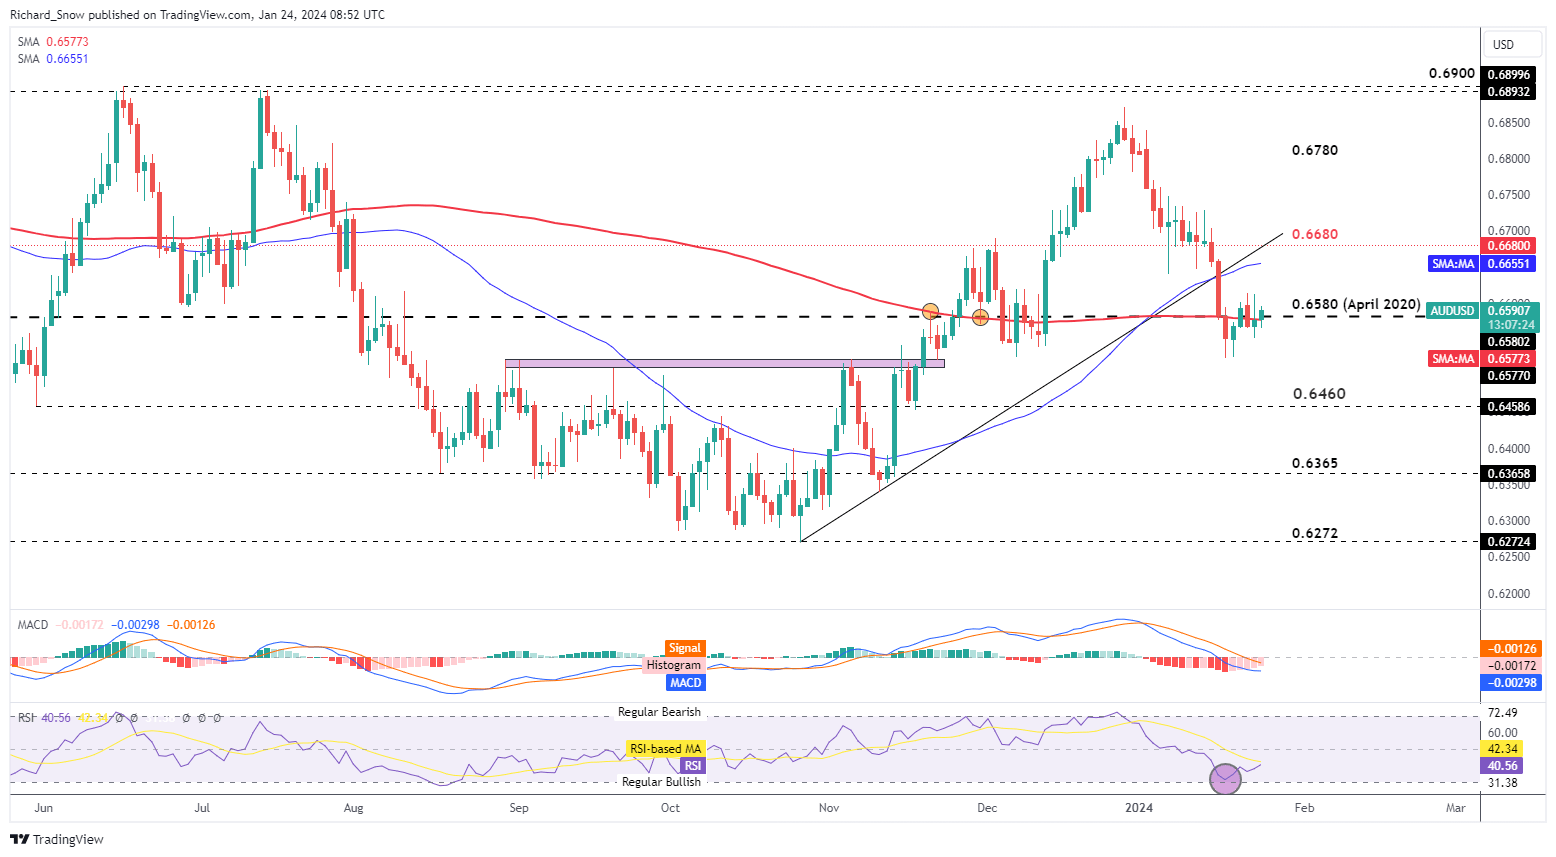Click the 0.62000 price scale value
Image resolution: width=1556 pixels, height=857 pixels.
click(1510, 594)
